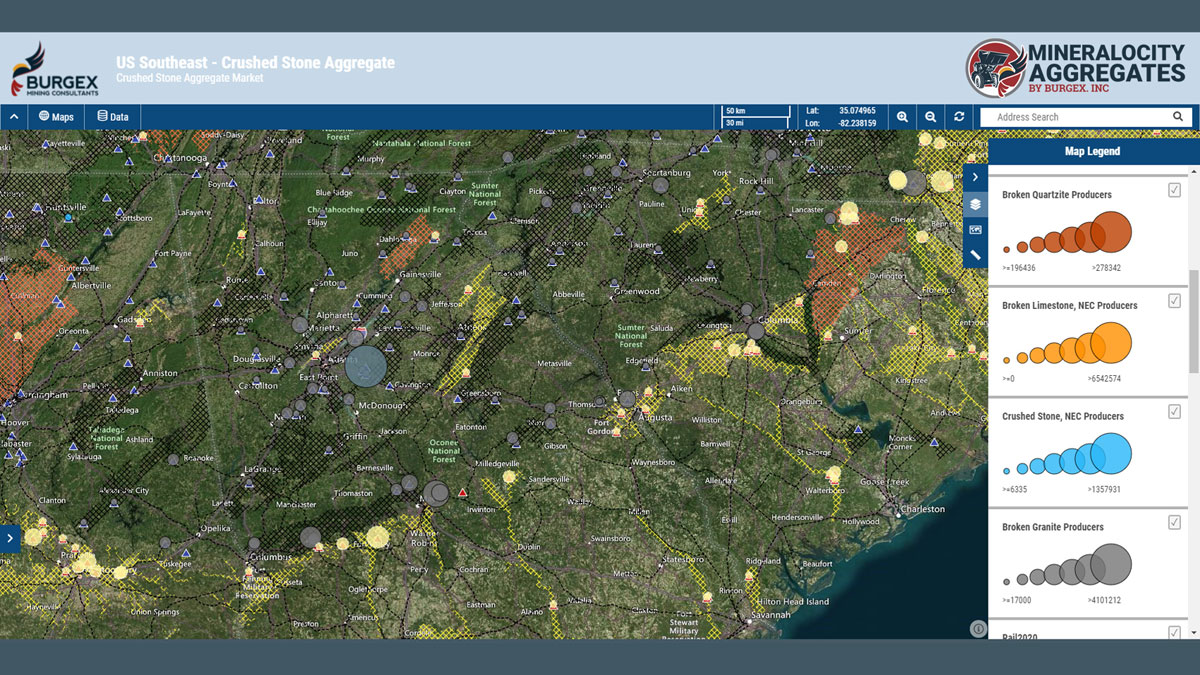The width and height of the screenshot is (1200, 675).
Task: Click the latitude value 35.074965
Action: [855, 111]
